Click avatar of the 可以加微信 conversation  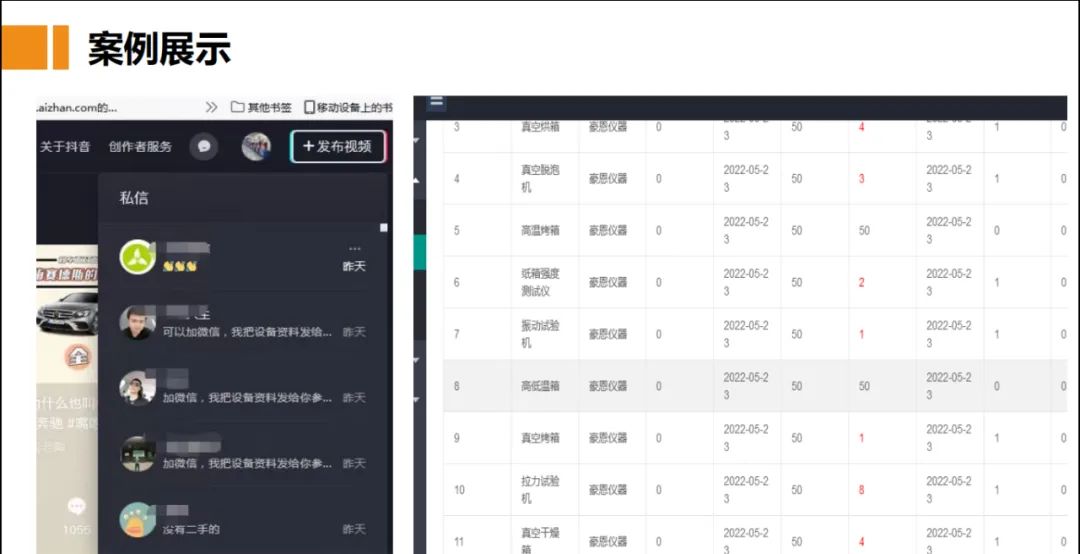coord(137,322)
